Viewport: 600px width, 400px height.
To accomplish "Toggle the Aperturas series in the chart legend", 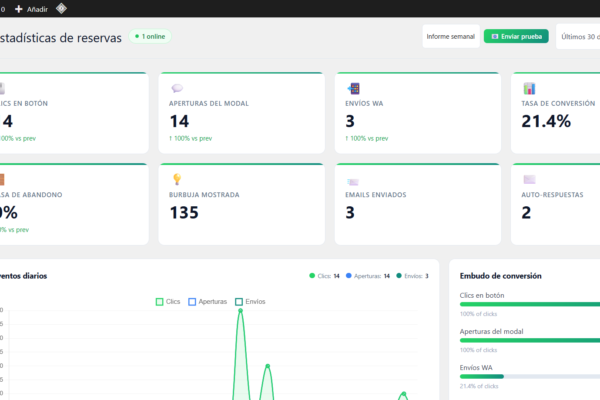I will pos(208,302).
